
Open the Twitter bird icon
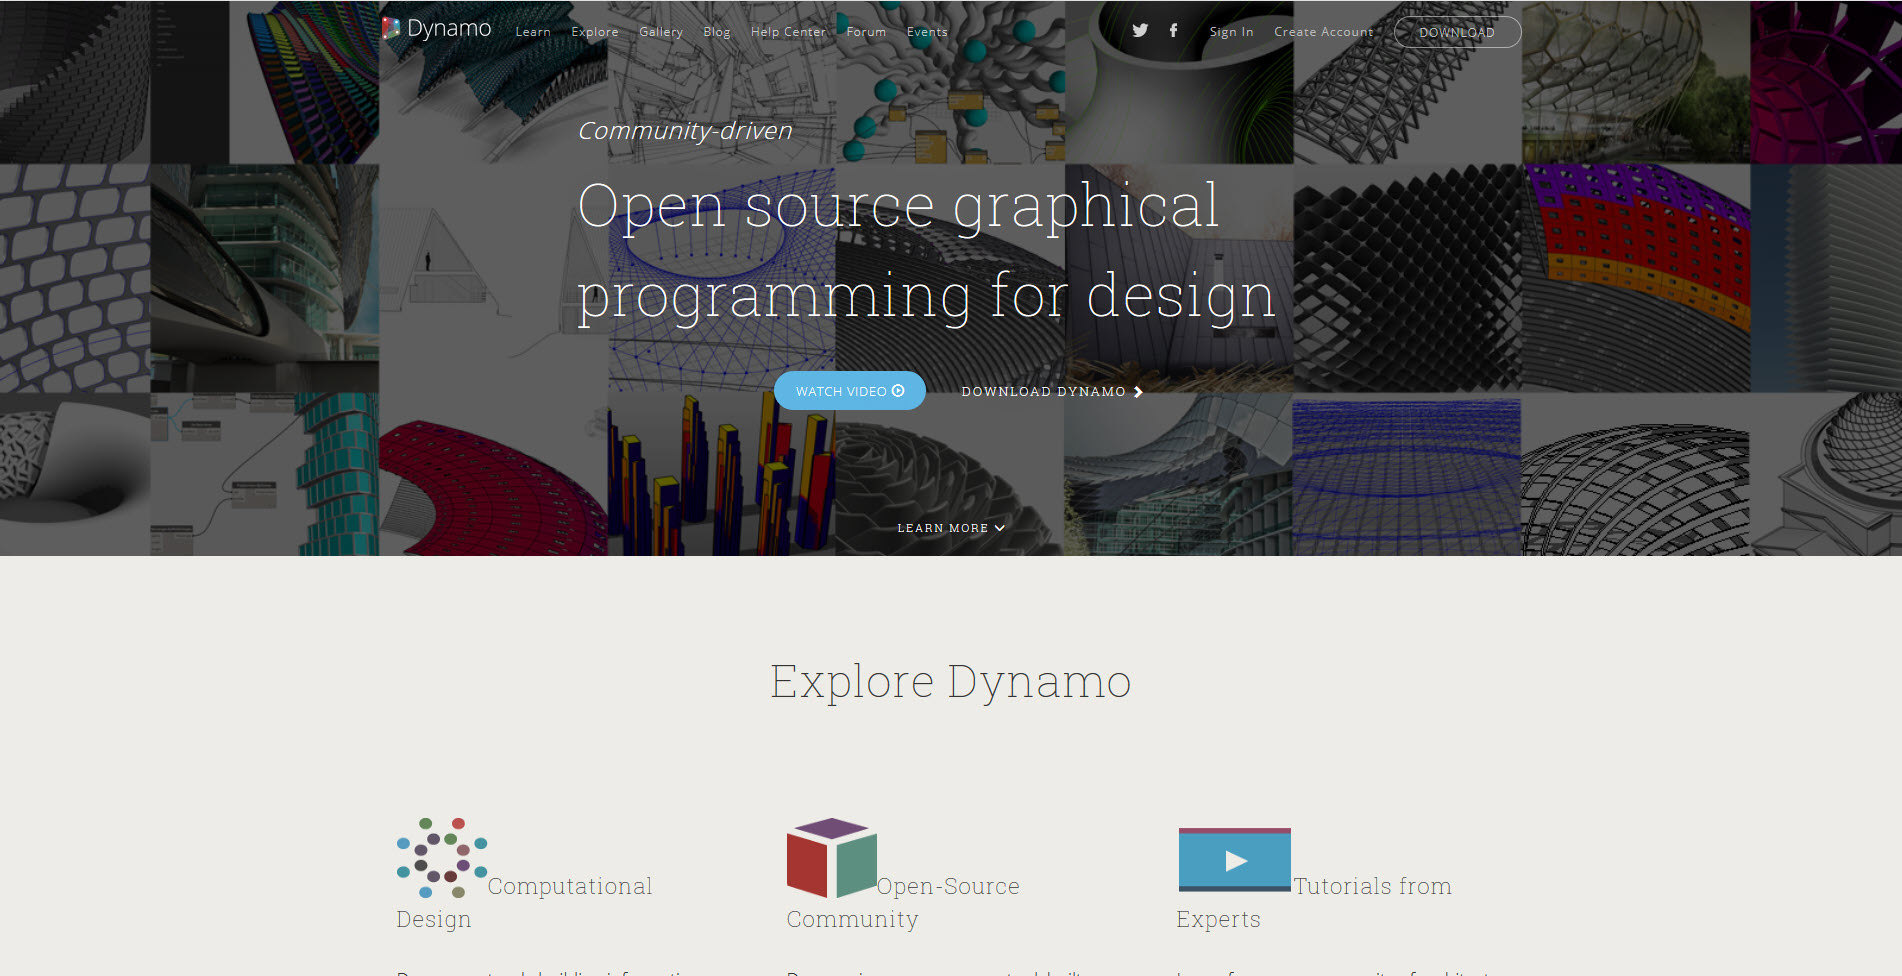1140,31
